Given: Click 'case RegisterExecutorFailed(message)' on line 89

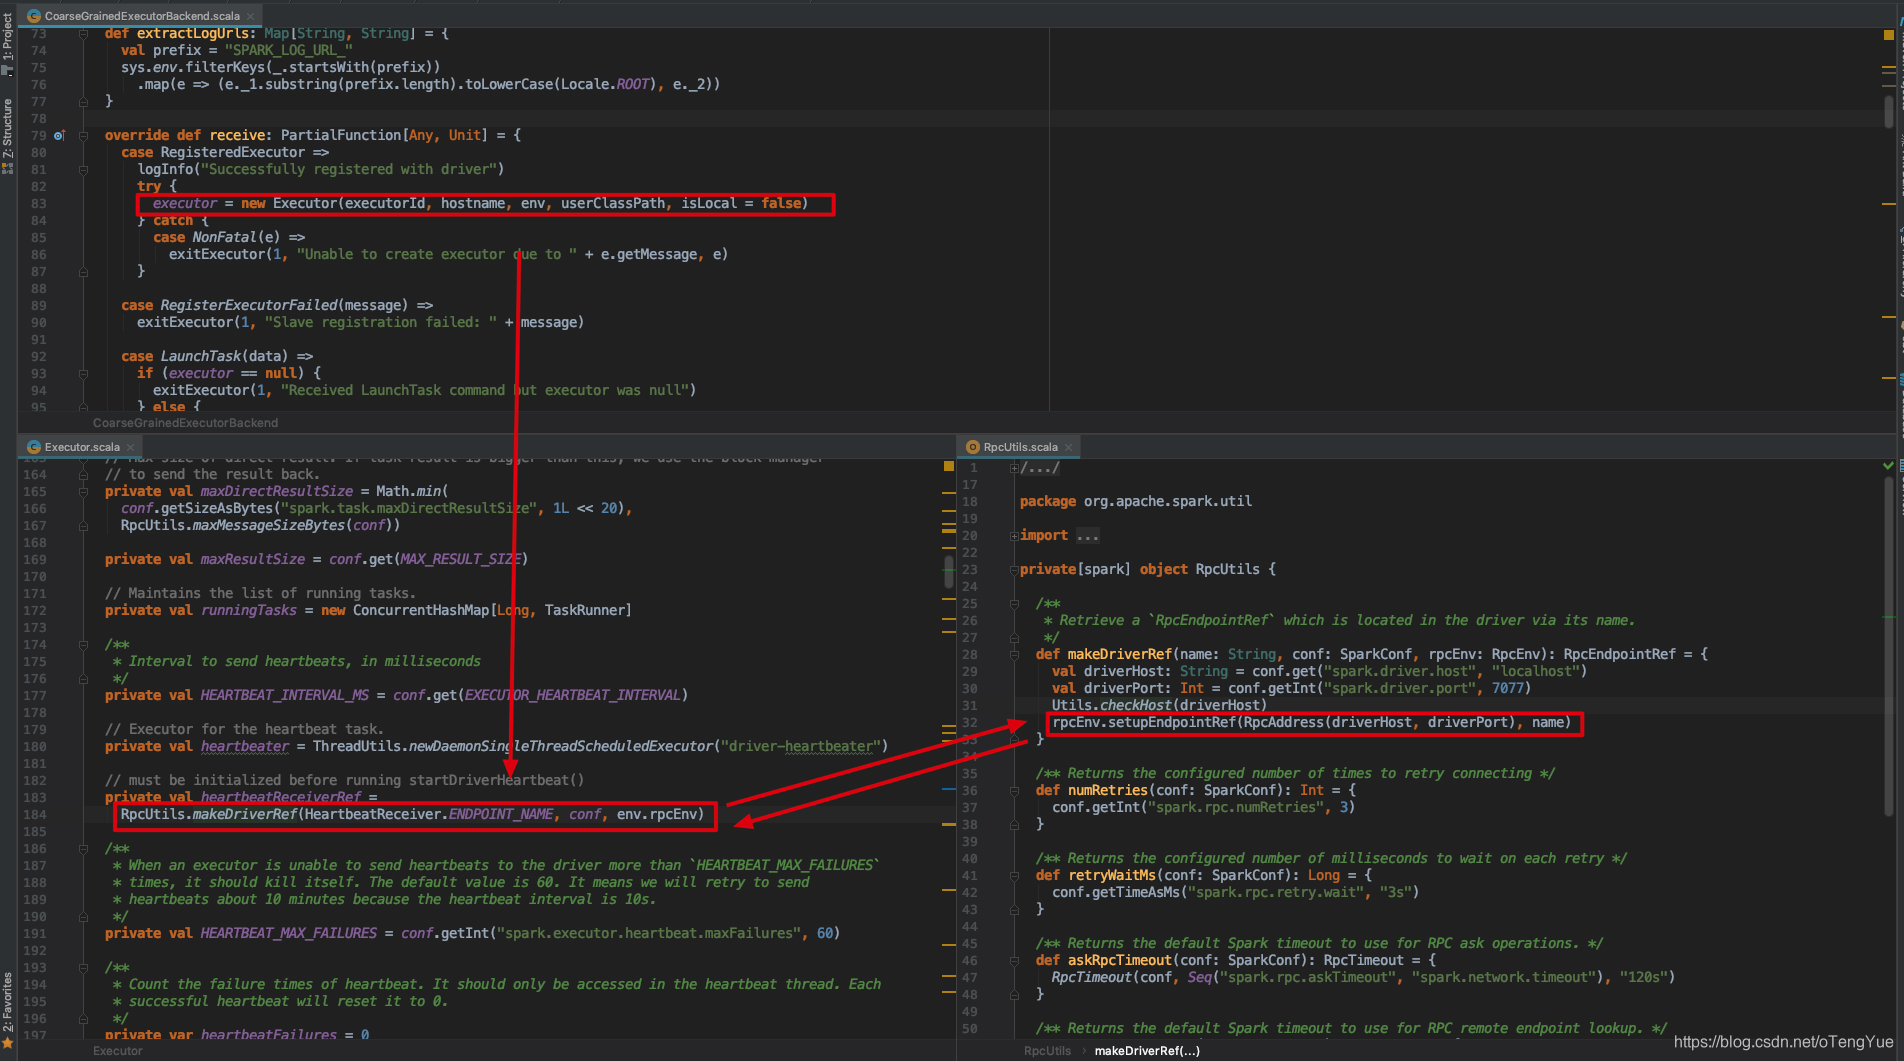Looking at the screenshot, I should pyautogui.click(x=277, y=306).
